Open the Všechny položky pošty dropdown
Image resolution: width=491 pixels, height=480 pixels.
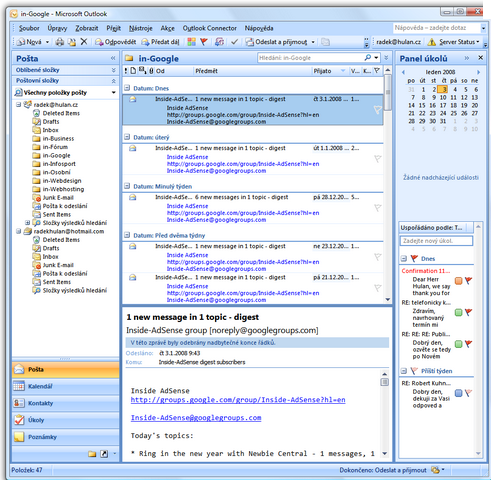click(114, 93)
